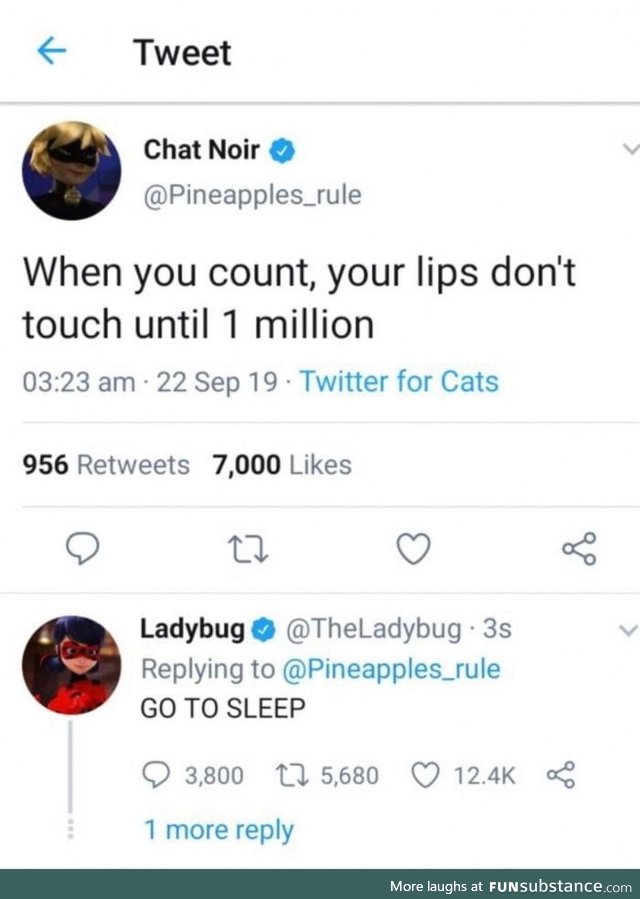This screenshot has width=640, height=899.
Task: Like Ladybug's reply
Action: (428, 775)
